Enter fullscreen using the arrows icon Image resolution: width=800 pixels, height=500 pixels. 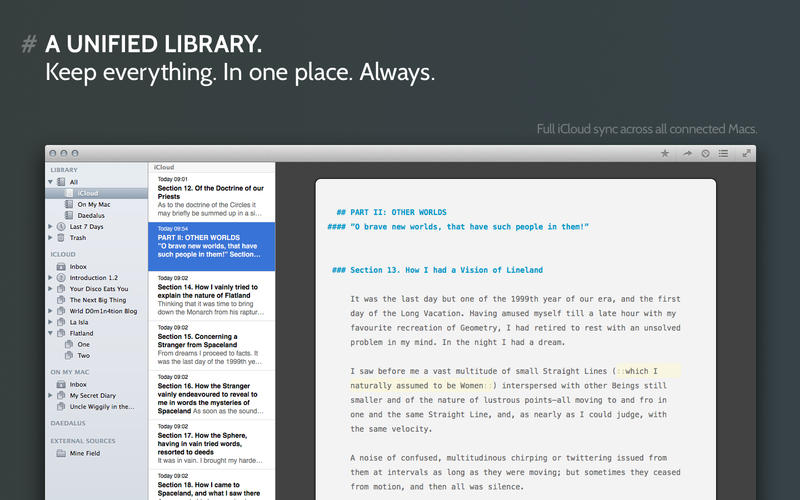point(746,153)
